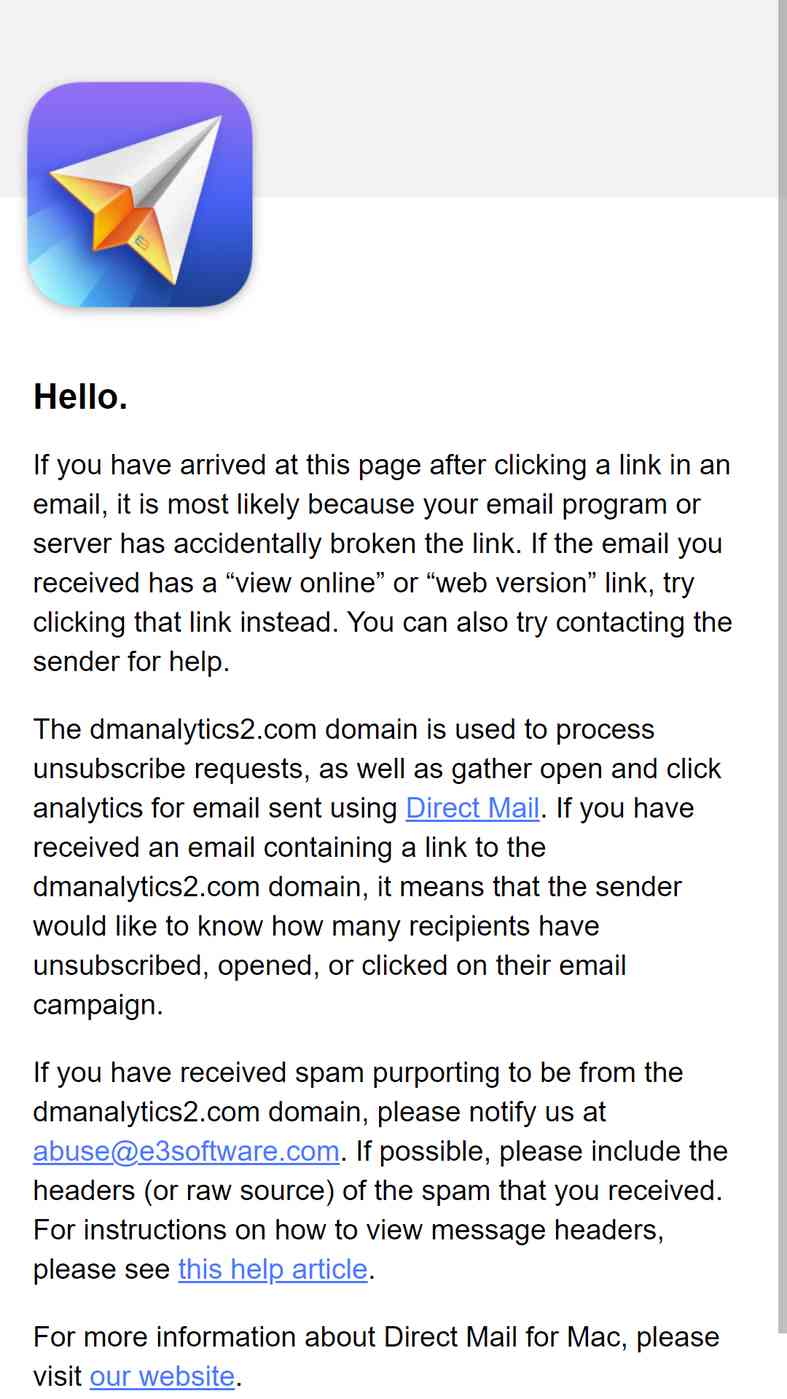Click the "headers (or raw source)" text
This screenshot has width=787, height=1399.
(184, 1191)
